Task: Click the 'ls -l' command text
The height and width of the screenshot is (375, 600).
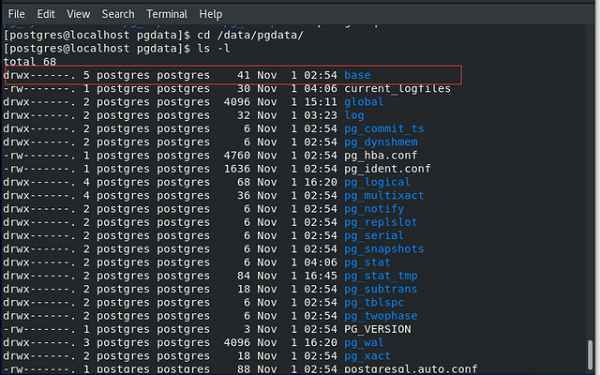Action: pyautogui.click(x=214, y=48)
